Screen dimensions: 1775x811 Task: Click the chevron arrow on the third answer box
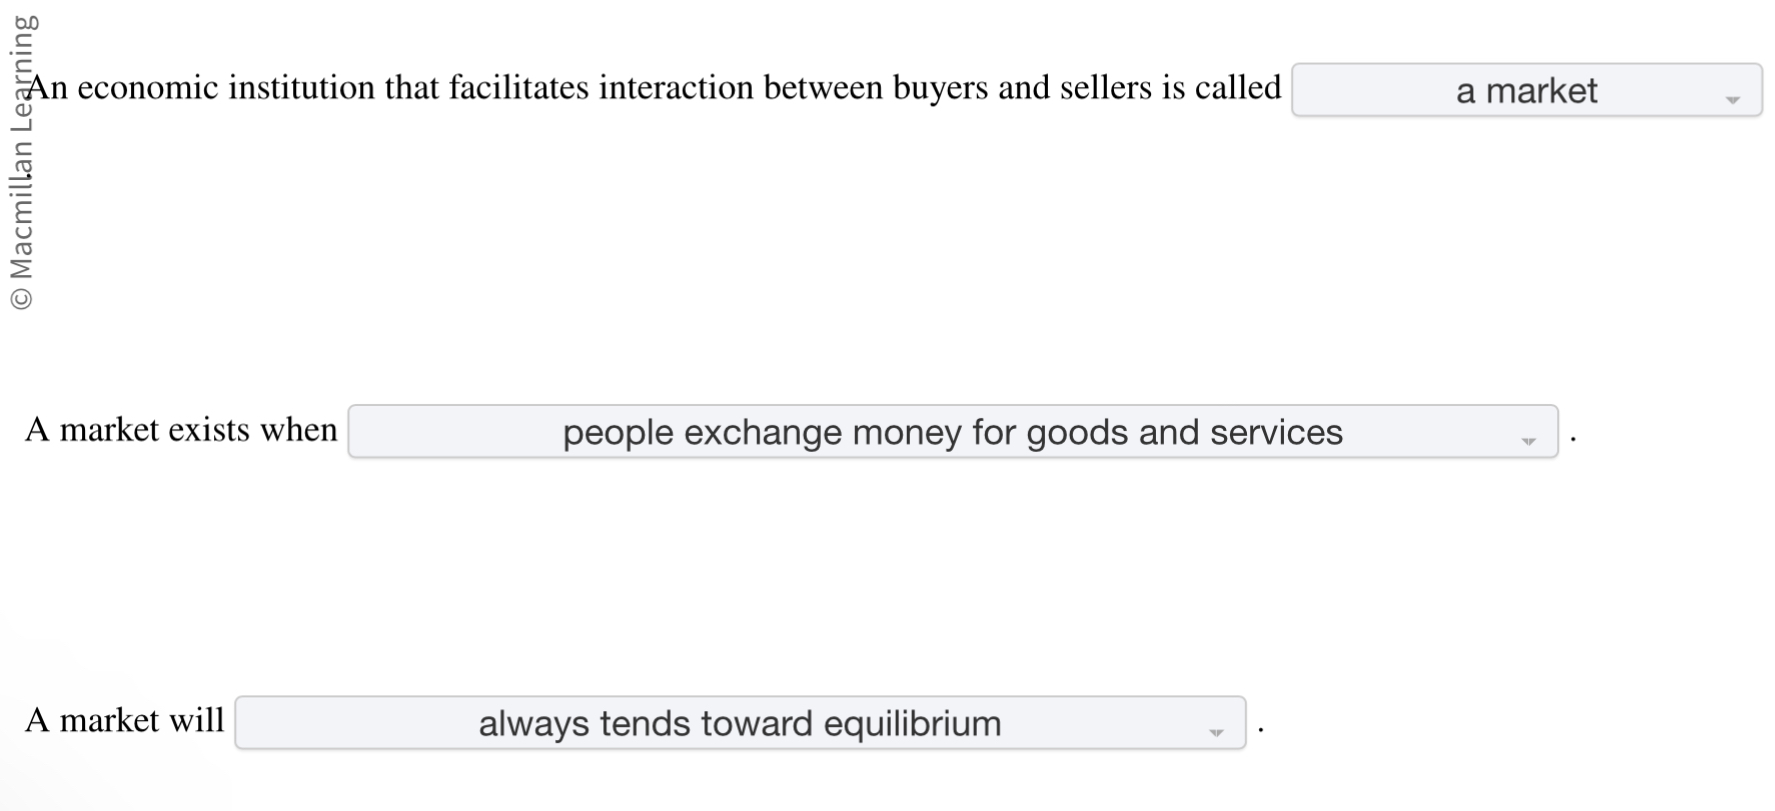click(x=1217, y=733)
